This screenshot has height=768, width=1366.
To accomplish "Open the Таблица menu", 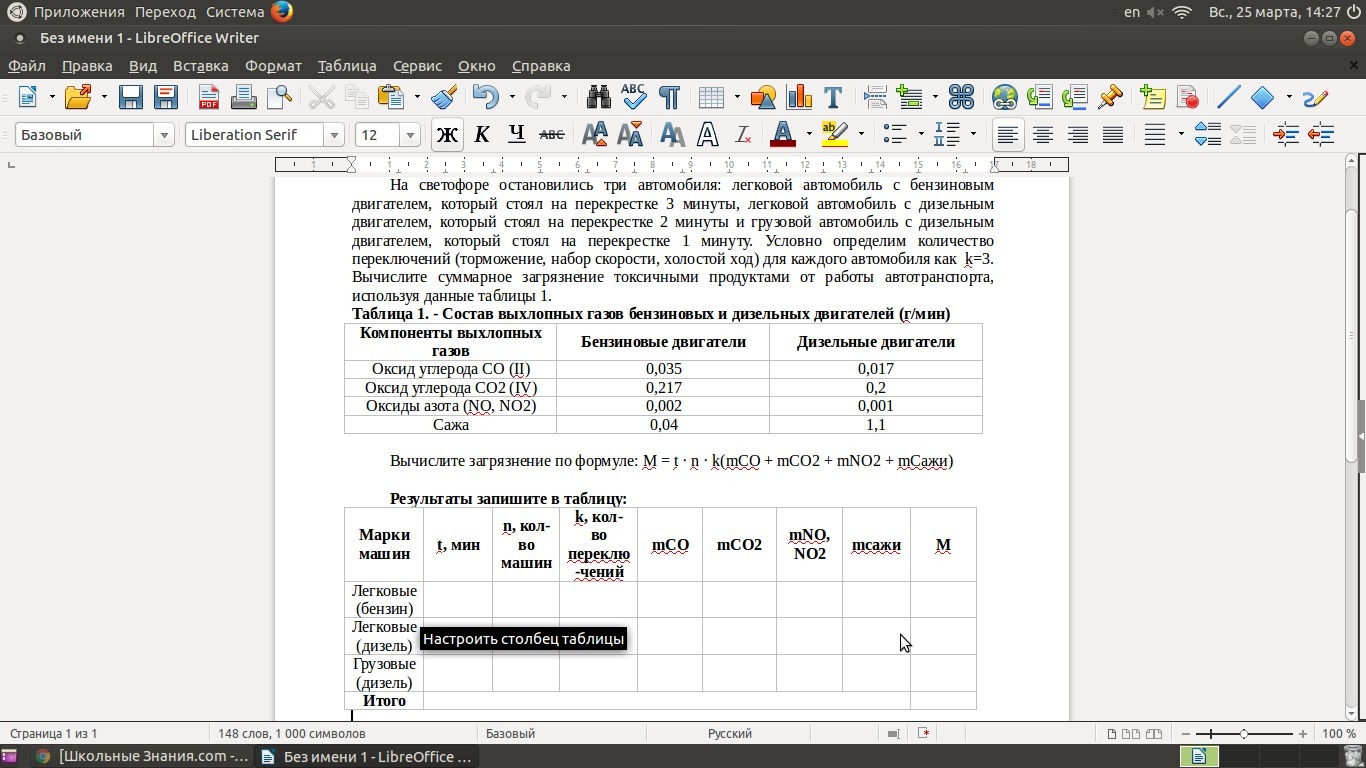I will pyautogui.click(x=347, y=66).
